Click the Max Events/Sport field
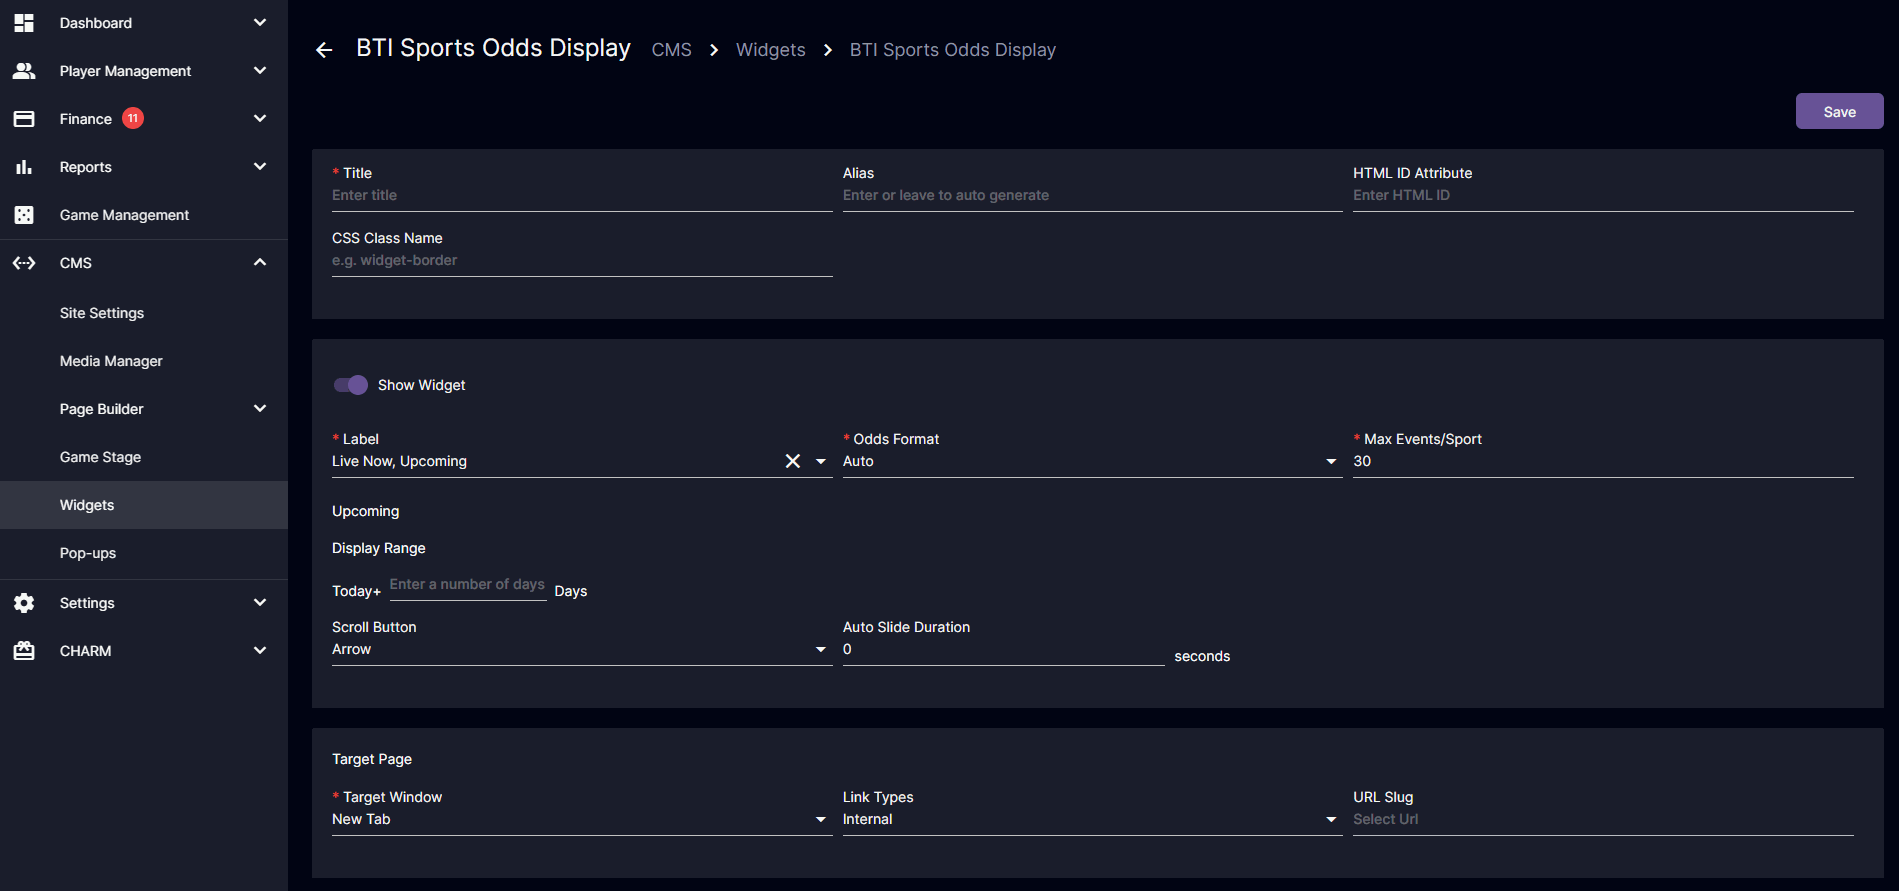Image resolution: width=1899 pixels, height=891 pixels. tap(1603, 461)
